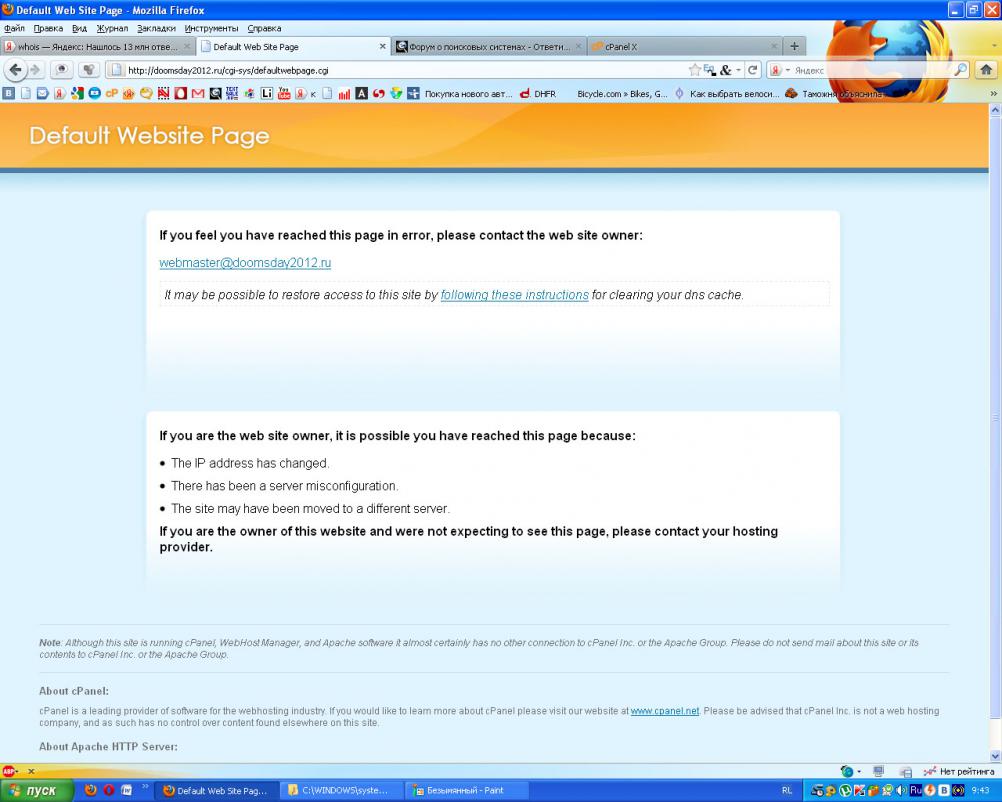The image size is (1002, 802).
Task: Show more bookmarks with chevron overflow
Action: [x=994, y=93]
